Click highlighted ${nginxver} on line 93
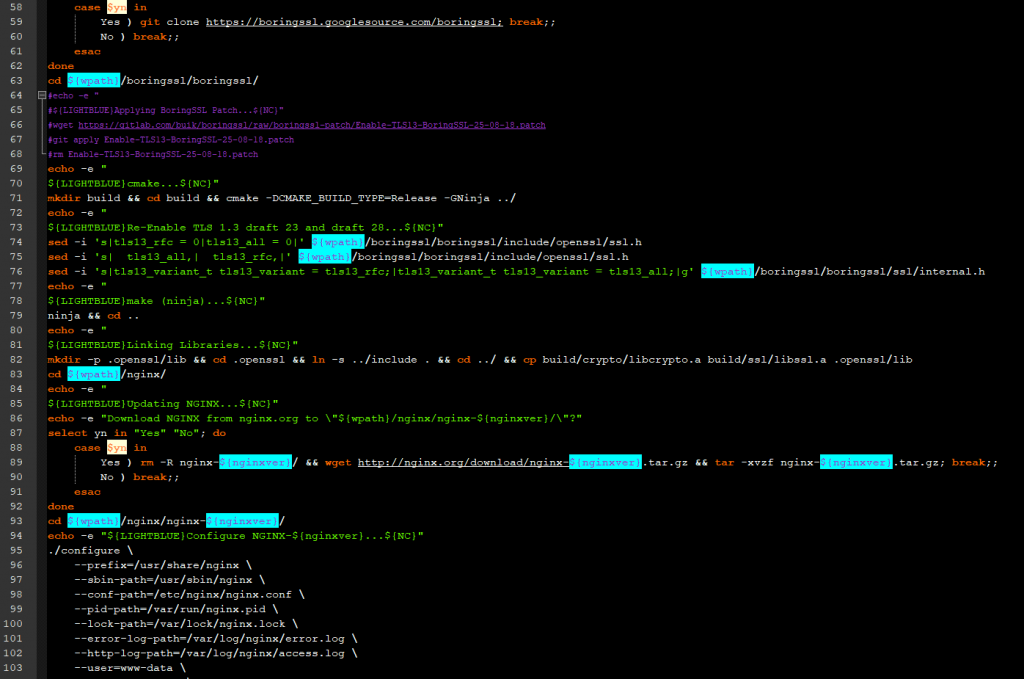 coord(242,520)
